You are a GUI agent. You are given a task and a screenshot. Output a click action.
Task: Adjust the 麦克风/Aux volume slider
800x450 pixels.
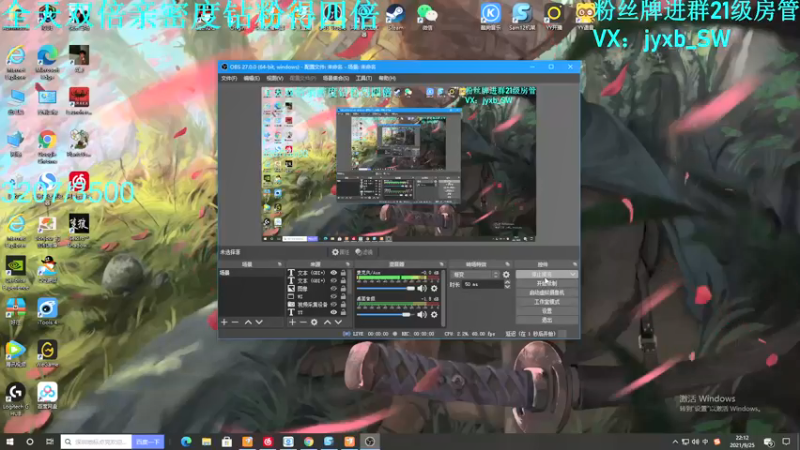coord(386,289)
